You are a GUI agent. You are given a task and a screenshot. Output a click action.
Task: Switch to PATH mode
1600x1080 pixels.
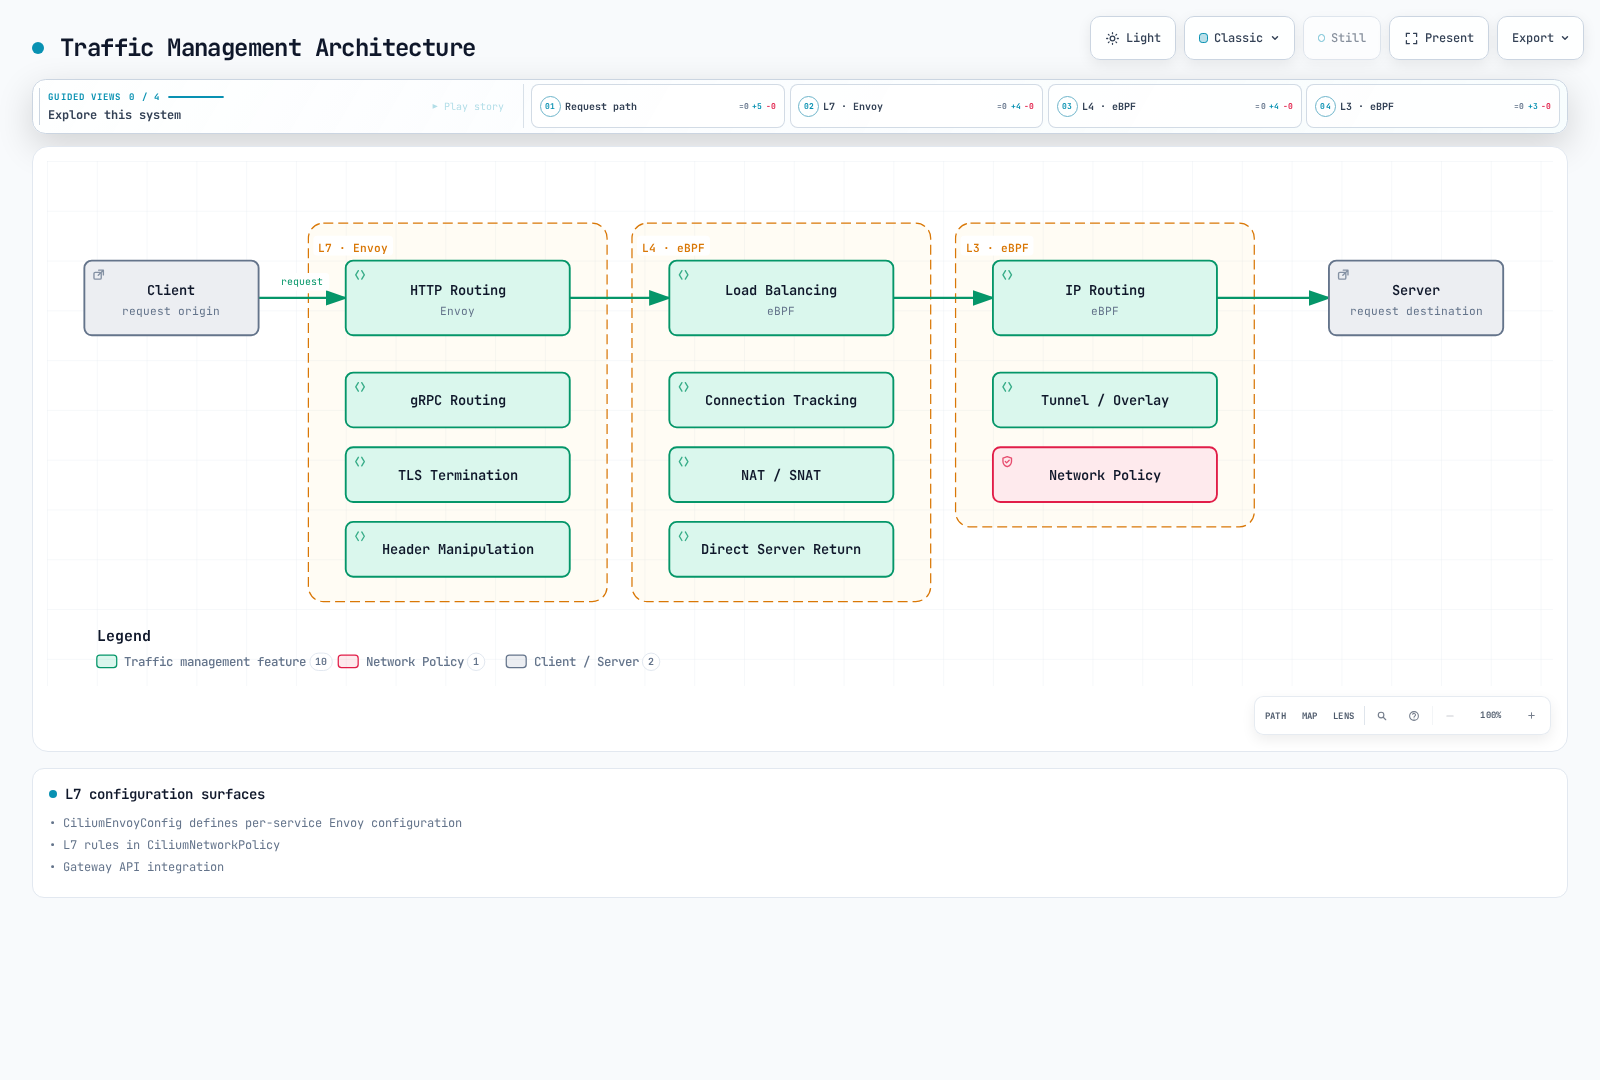(x=1276, y=716)
